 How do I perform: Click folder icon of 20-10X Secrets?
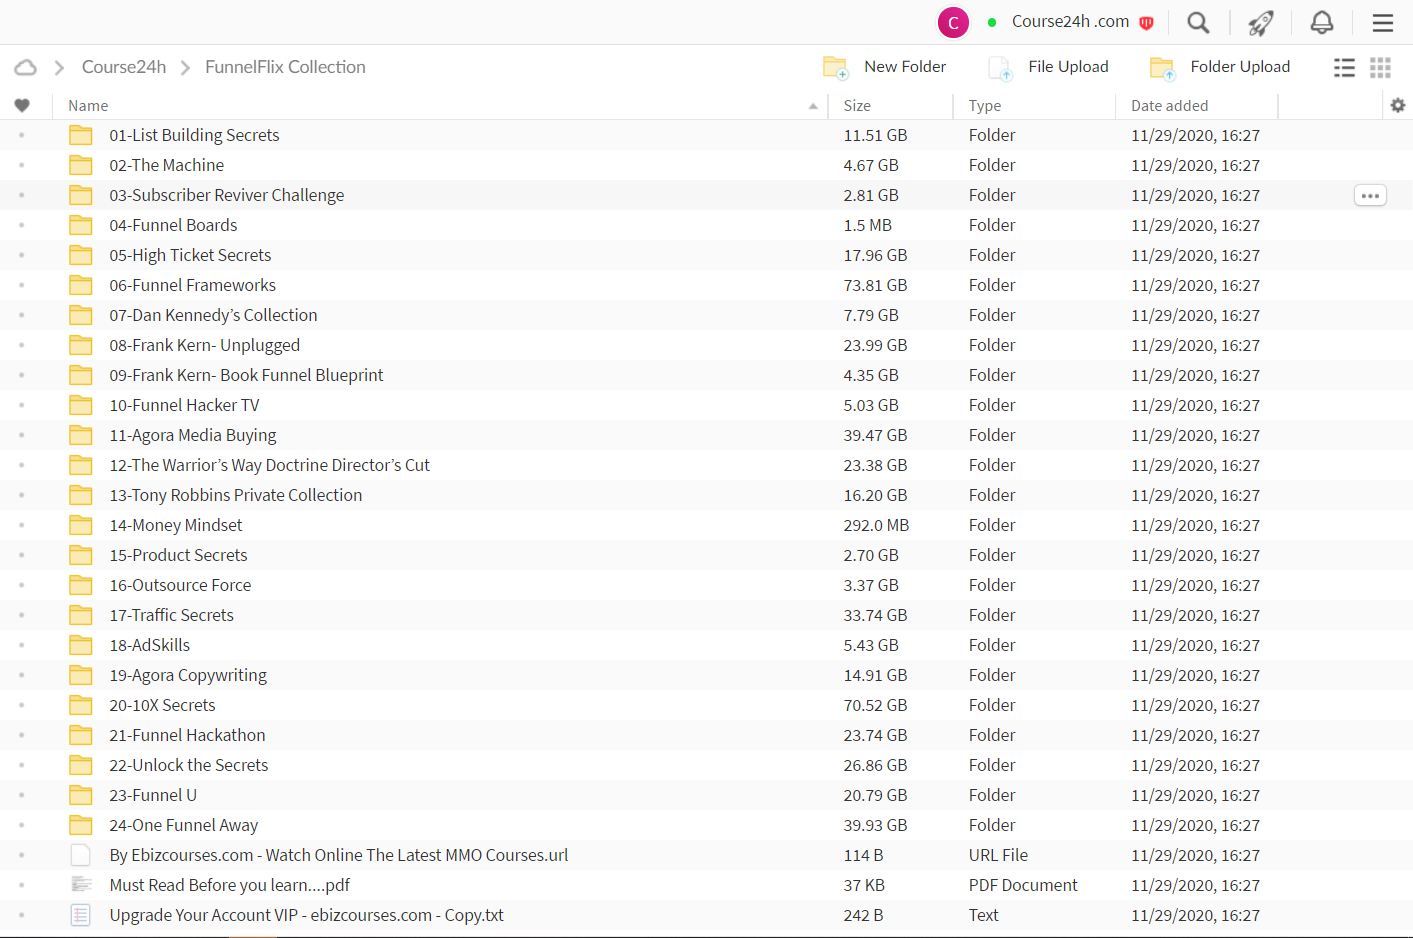[x=81, y=705]
